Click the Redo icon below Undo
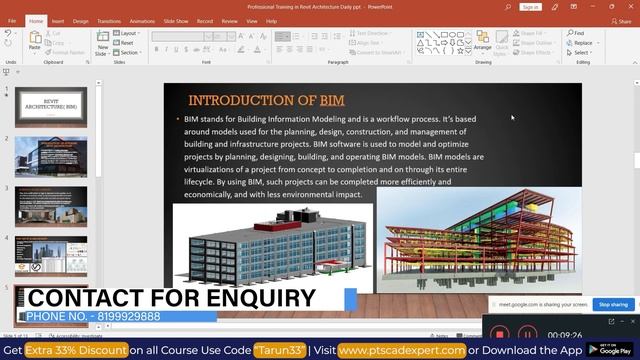The image size is (640, 360). pos(8,43)
